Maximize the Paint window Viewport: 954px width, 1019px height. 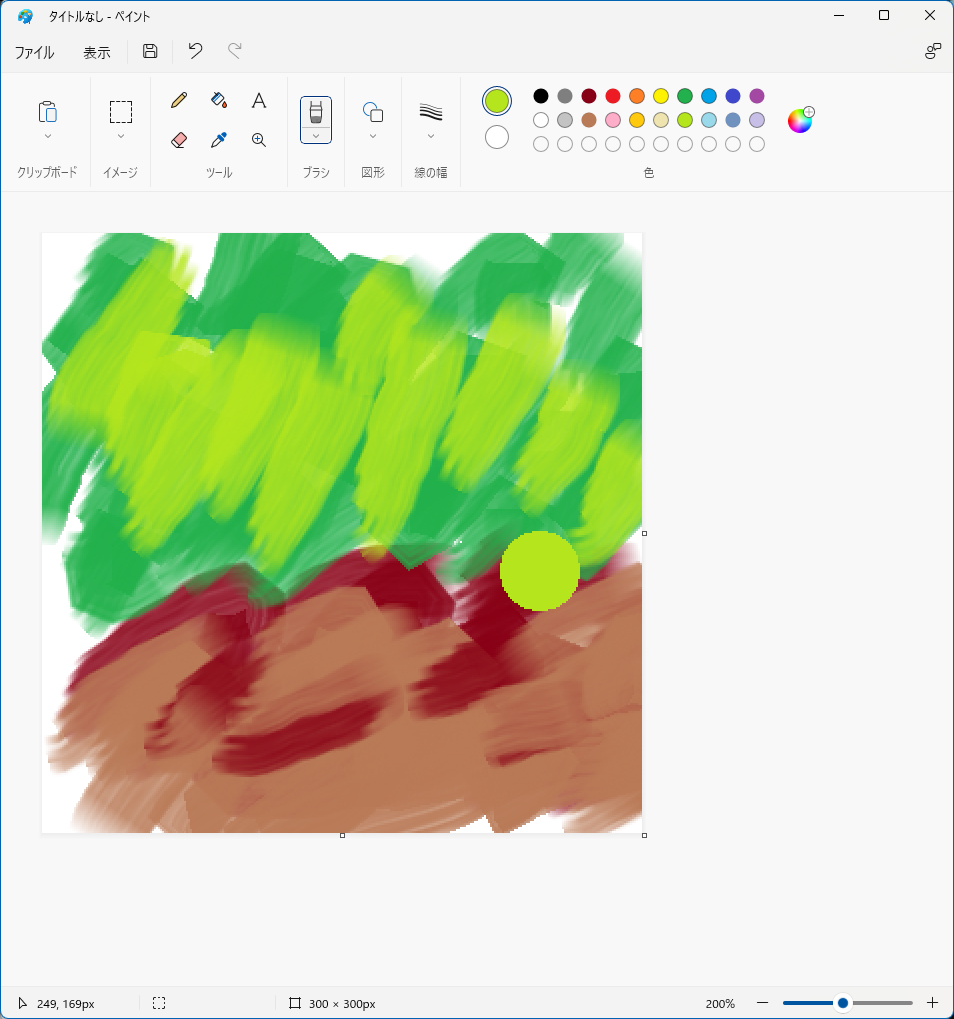(884, 16)
